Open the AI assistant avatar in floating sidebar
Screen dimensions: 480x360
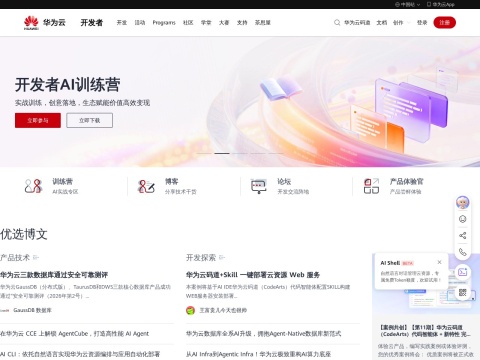coord(462,202)
